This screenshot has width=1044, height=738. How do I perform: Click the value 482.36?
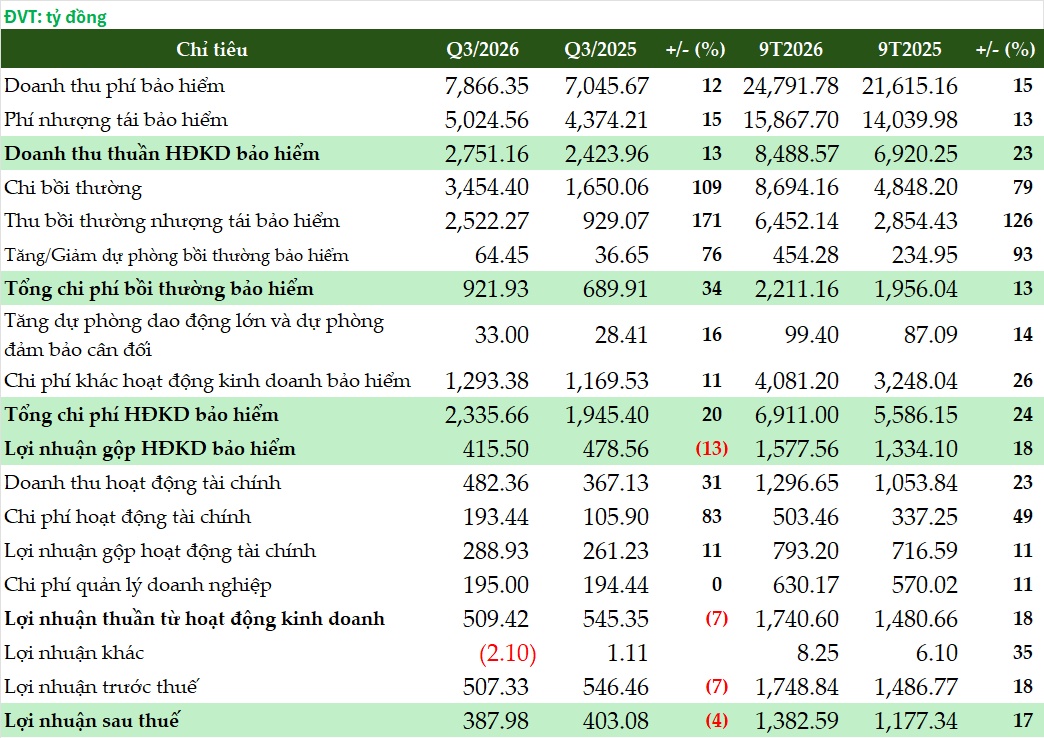495,483
